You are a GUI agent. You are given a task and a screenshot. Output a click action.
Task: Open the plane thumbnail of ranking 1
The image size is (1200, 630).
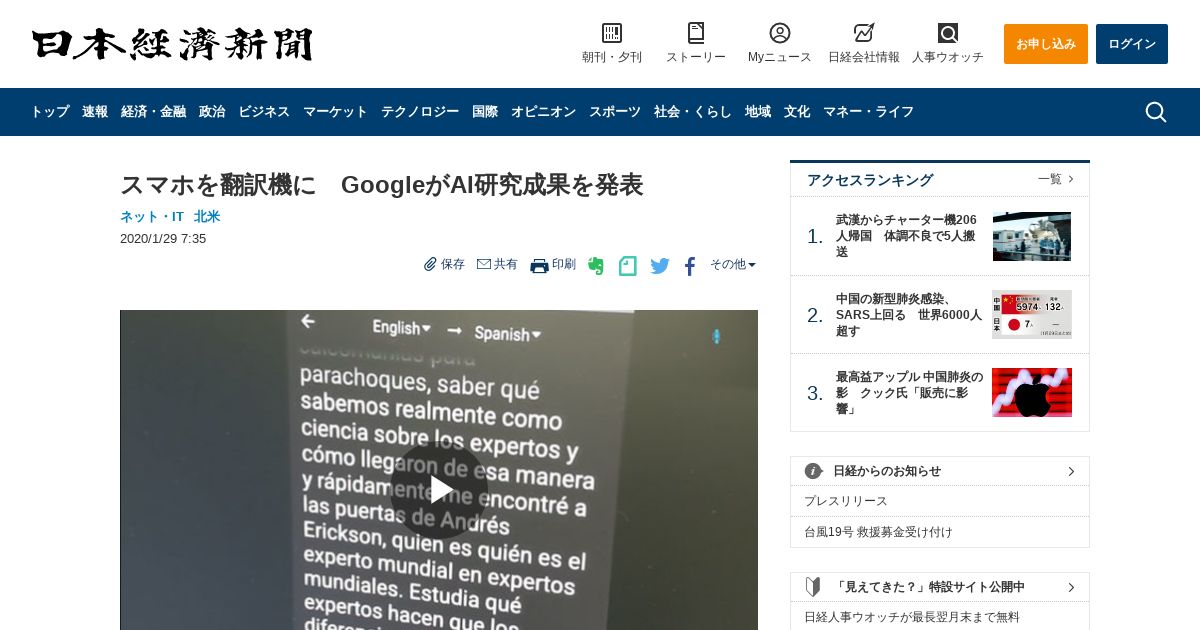1032,236
